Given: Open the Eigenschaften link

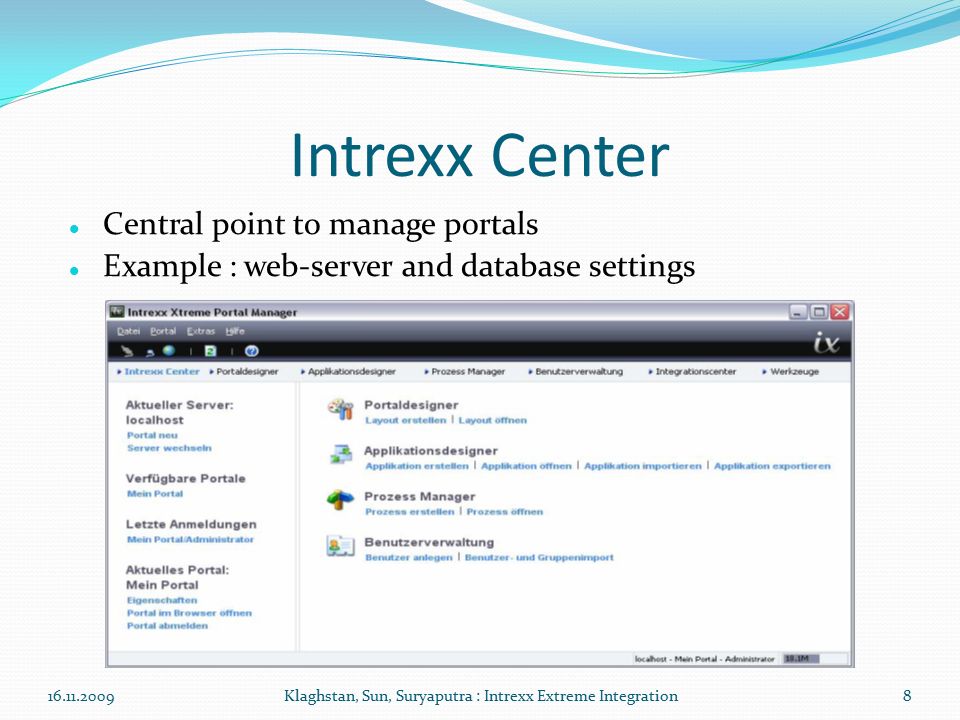Looking at the screenshot, I should point(162,601).
